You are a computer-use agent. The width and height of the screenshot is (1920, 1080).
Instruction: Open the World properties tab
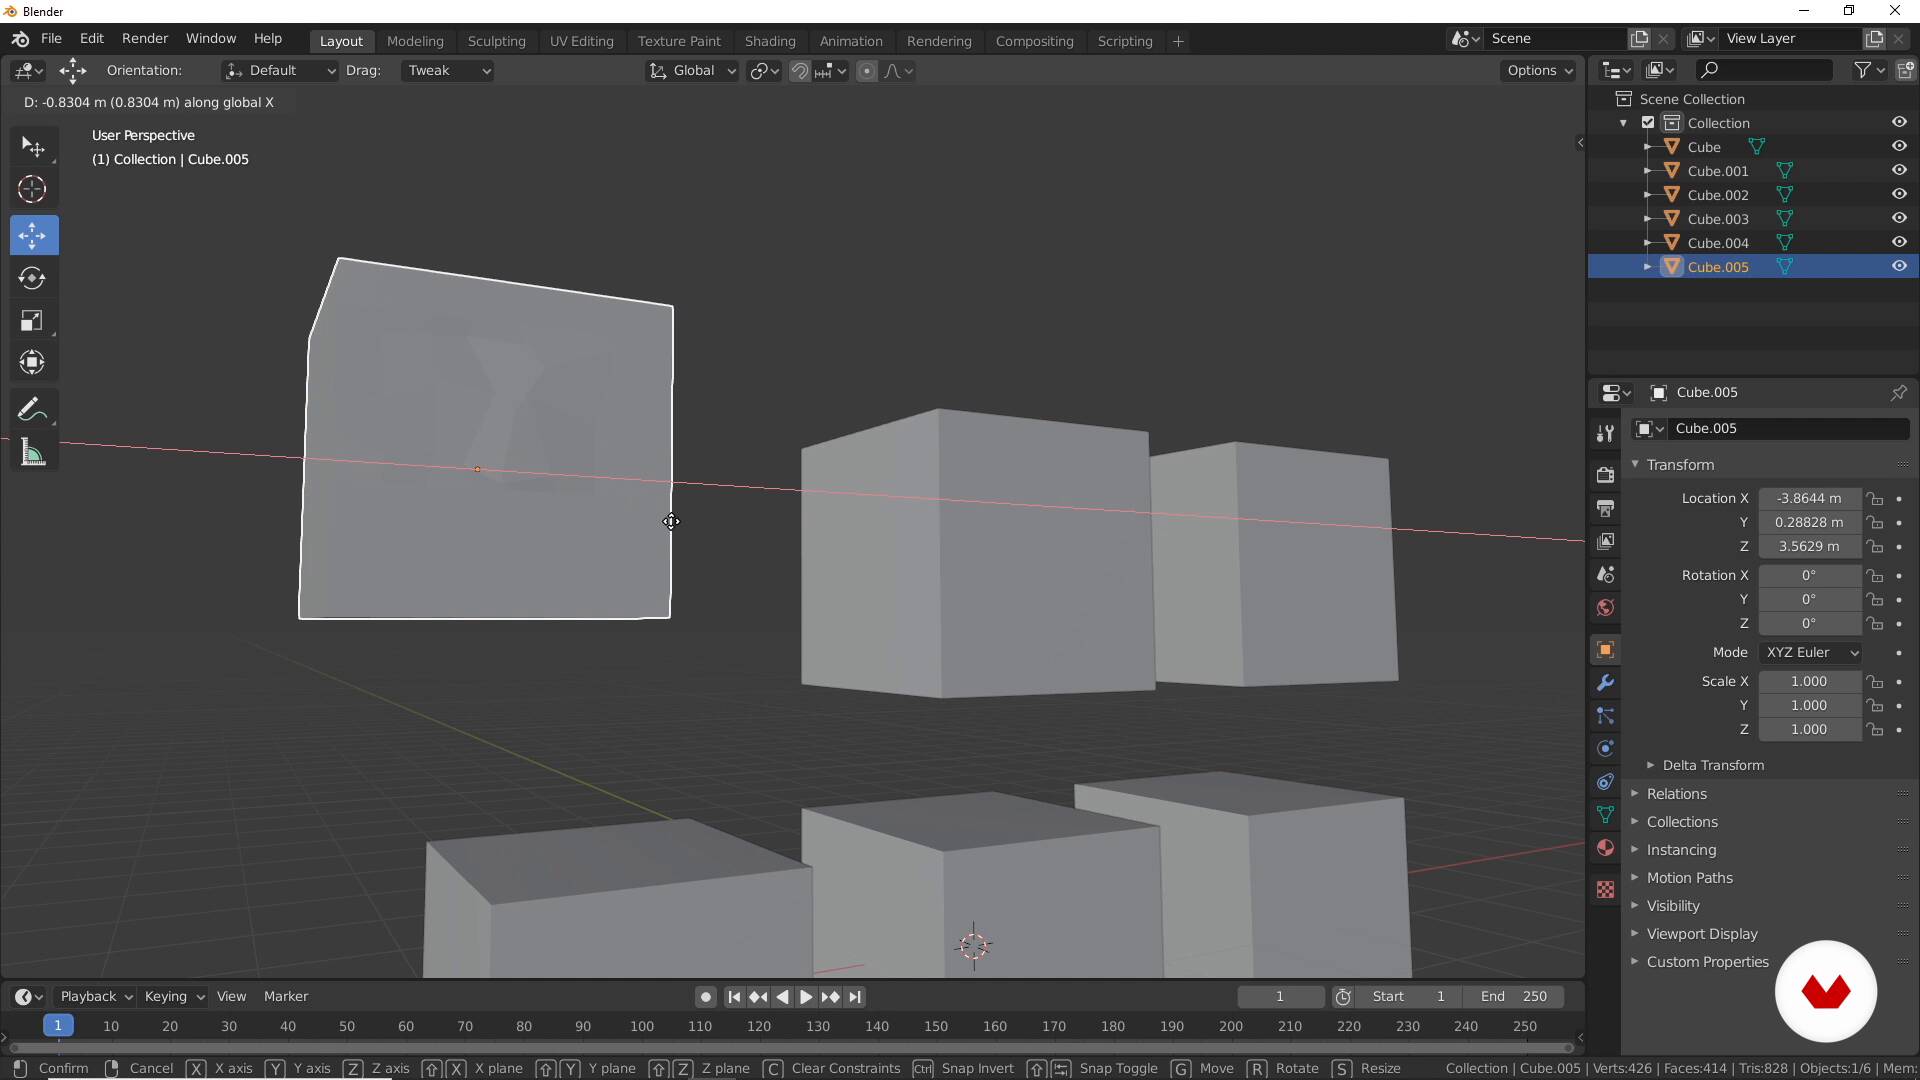[1605, 607]
